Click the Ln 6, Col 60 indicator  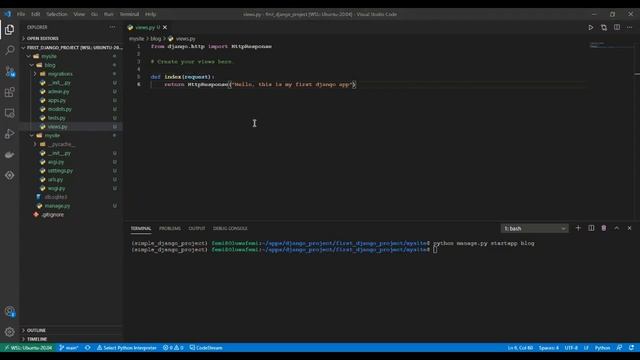point(520,348)
